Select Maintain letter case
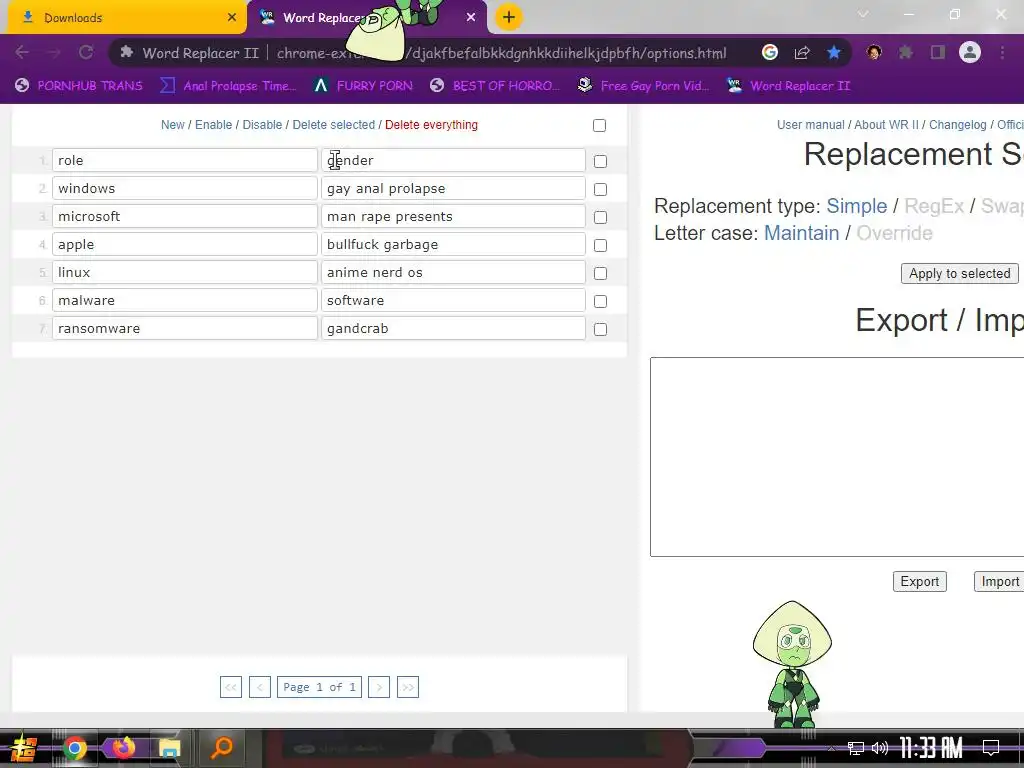The height and width of the screenshot is (768, 1024). click(801, 233)
